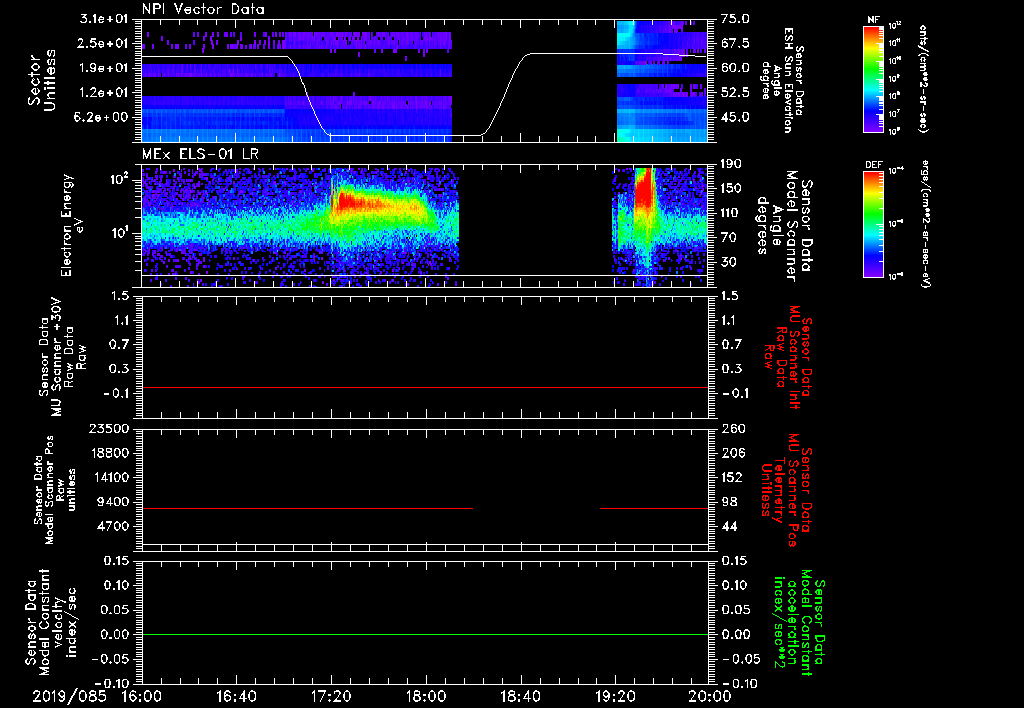1024x708 pixels.
Task: Click the 45.0 elevation angle tick label
Action: (x=736, y=117)
